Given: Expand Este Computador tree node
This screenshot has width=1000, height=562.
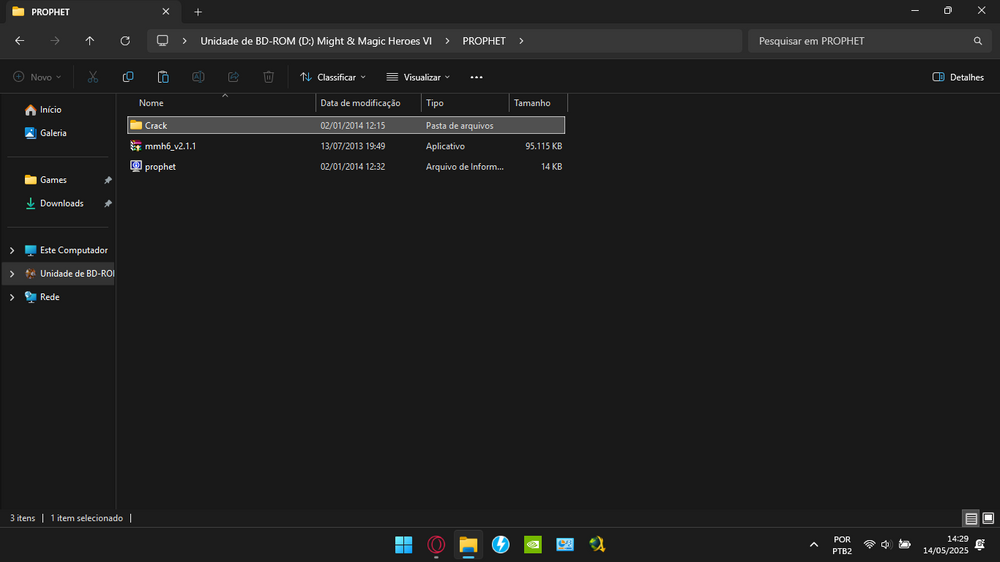Looking at the screenshot, I should [x=12, y=251].
